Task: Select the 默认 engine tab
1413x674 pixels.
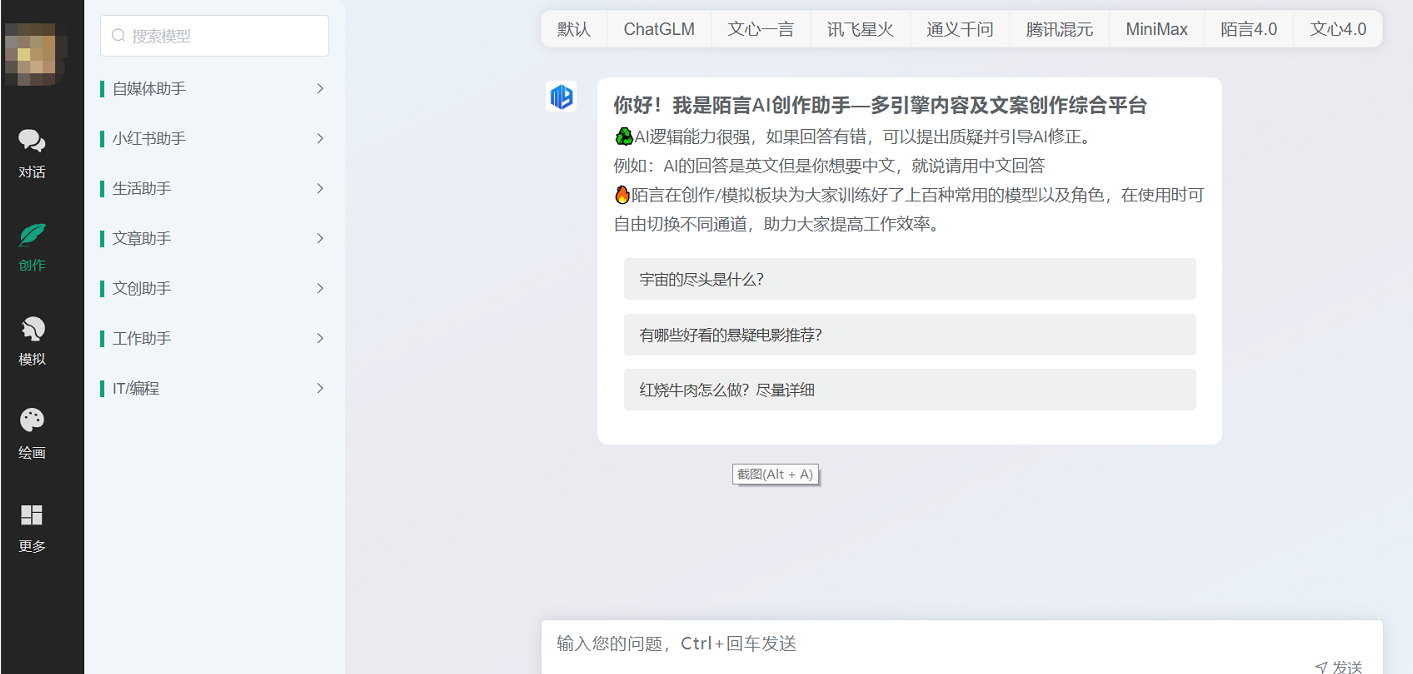Action: coord(574,29)
